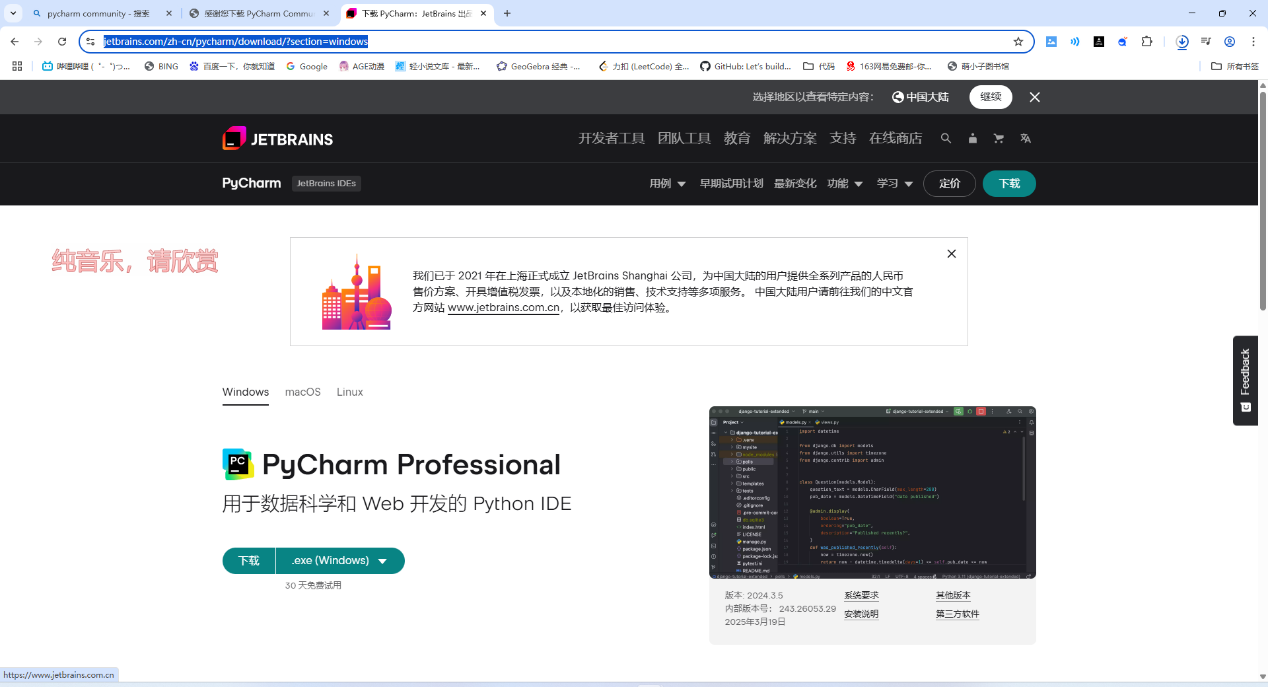Click the Feedback side tab
1268x687 pixels.
coord(1245,380)
